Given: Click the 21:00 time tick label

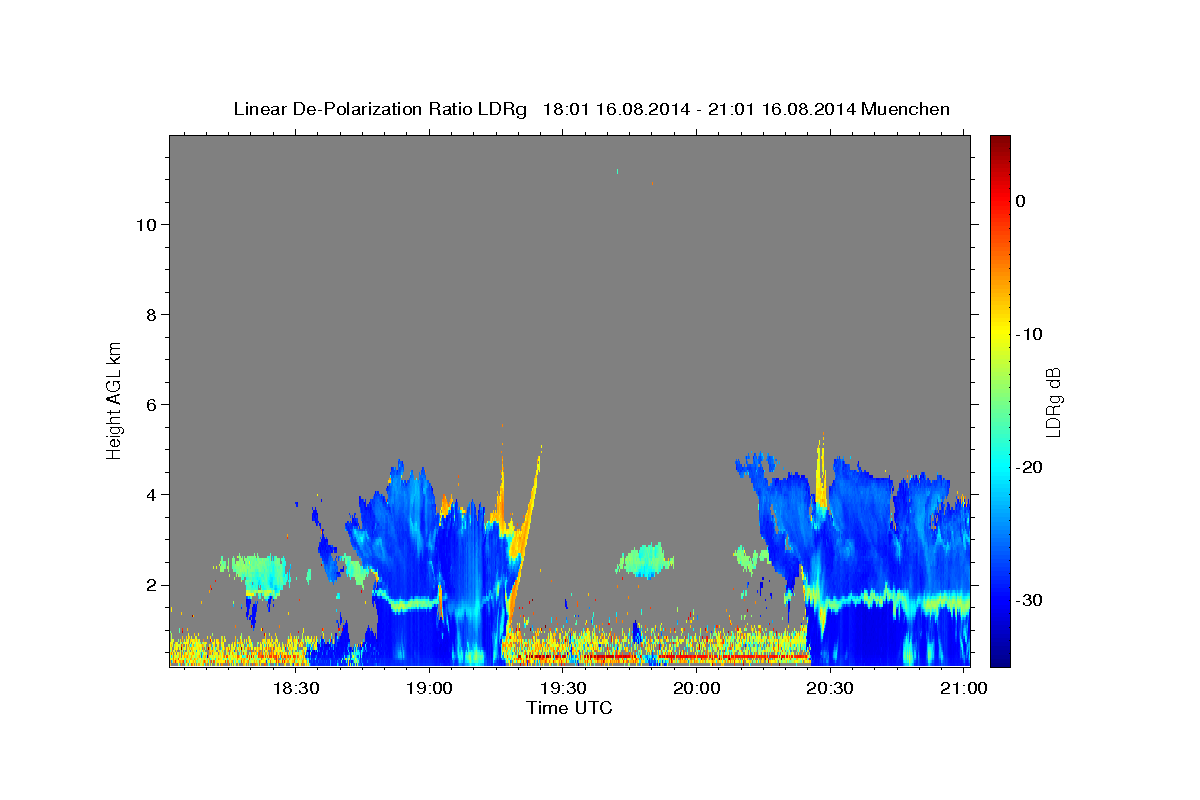Looking at the screenshot, I should click(963, 688).
